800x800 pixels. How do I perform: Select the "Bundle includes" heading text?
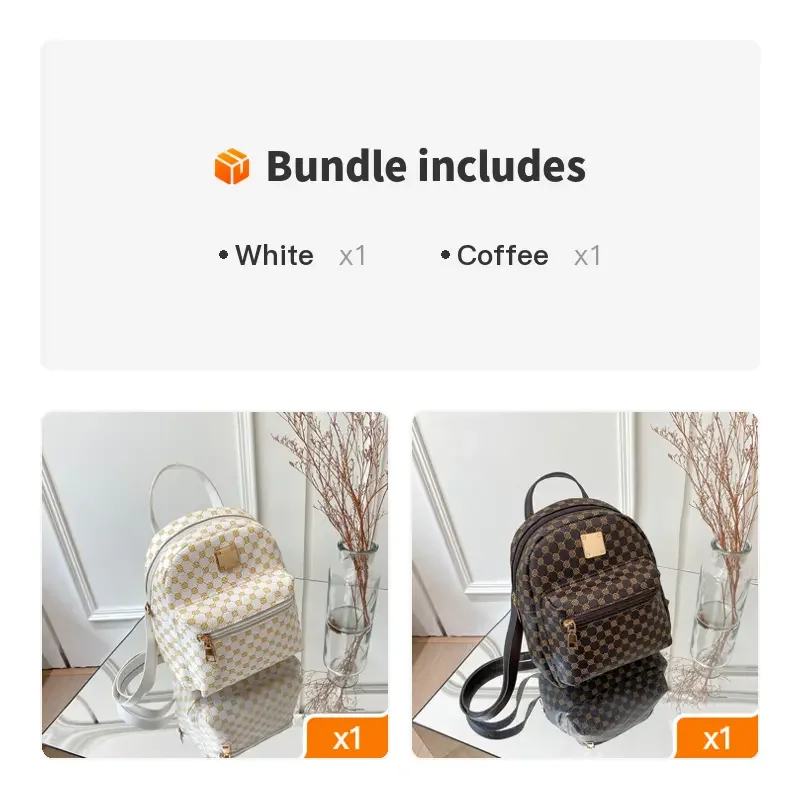426,166
